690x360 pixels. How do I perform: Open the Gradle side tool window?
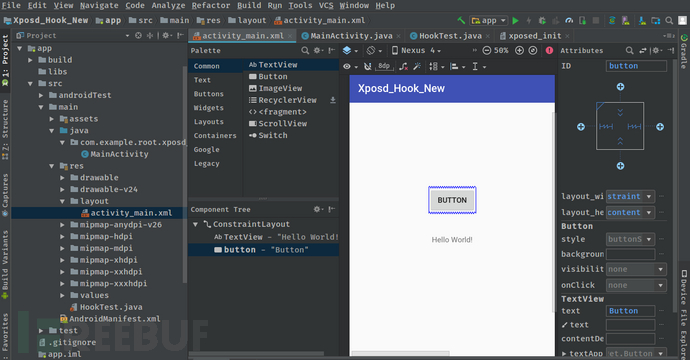[x=684, y=51]
